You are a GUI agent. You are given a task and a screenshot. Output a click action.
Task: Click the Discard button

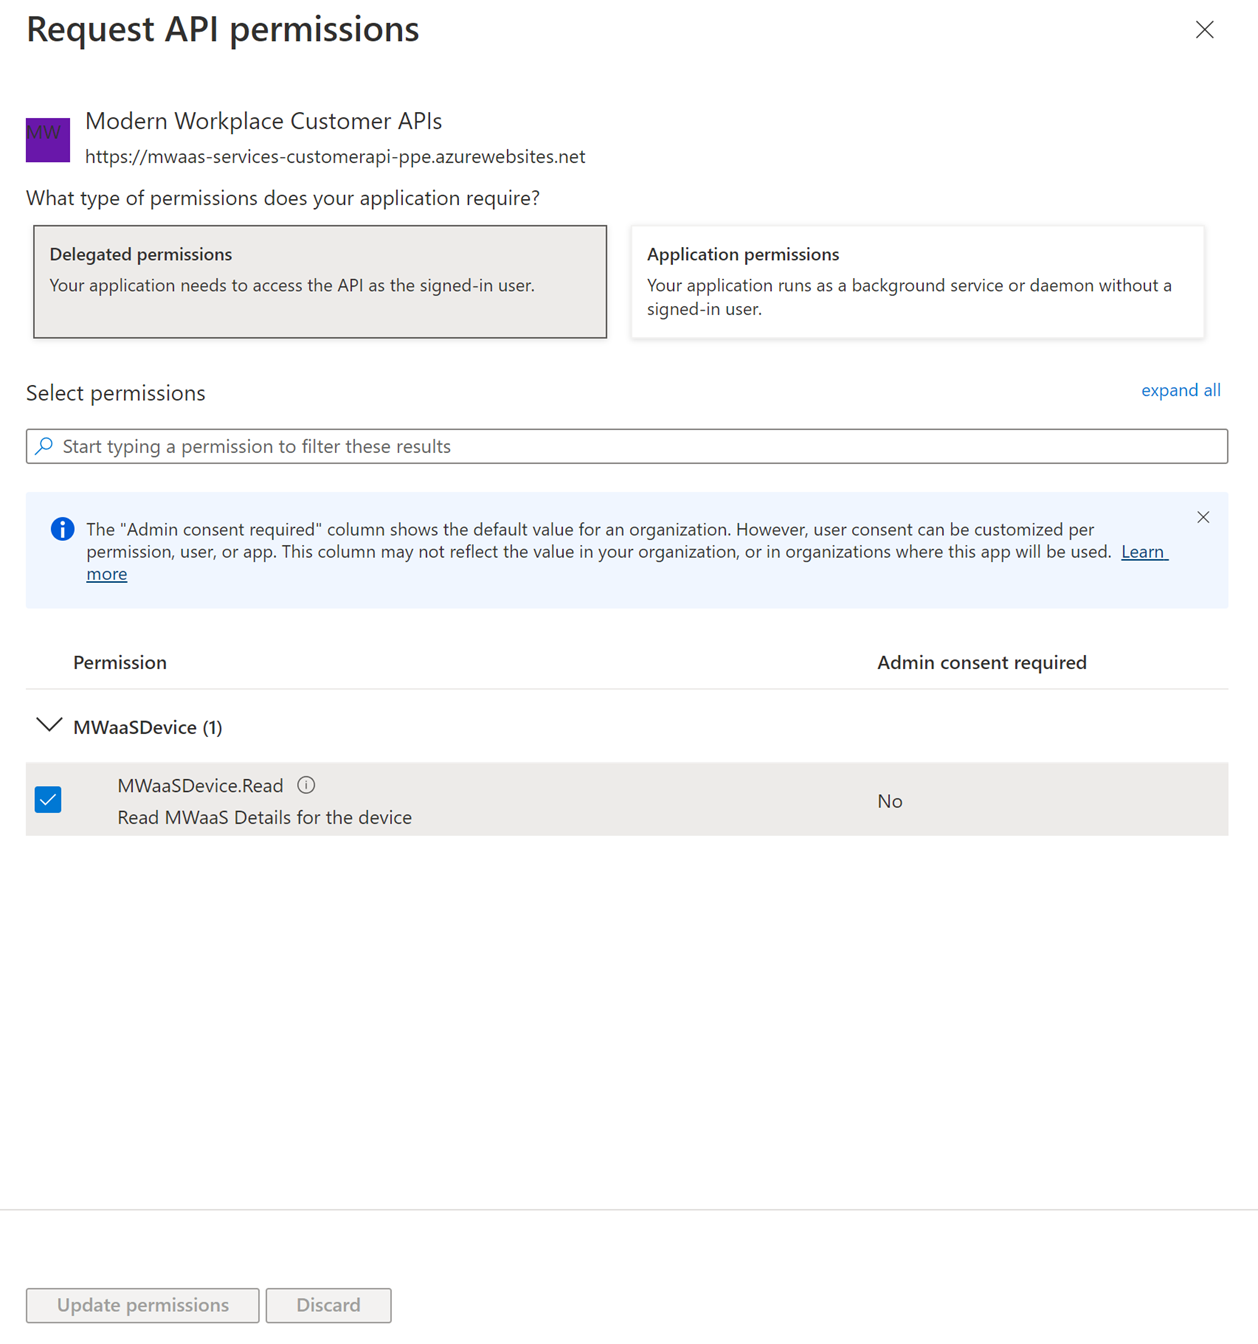pos(328,1305)
